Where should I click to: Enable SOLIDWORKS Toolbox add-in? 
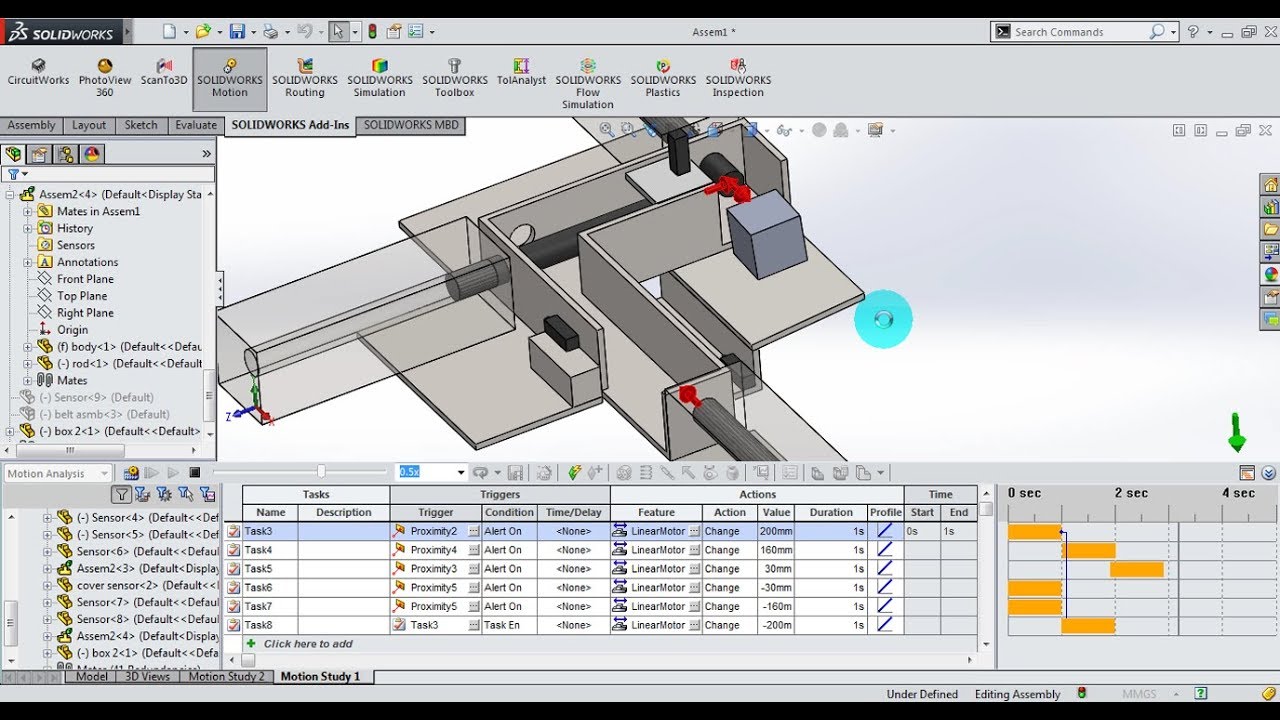click(454, 78)
